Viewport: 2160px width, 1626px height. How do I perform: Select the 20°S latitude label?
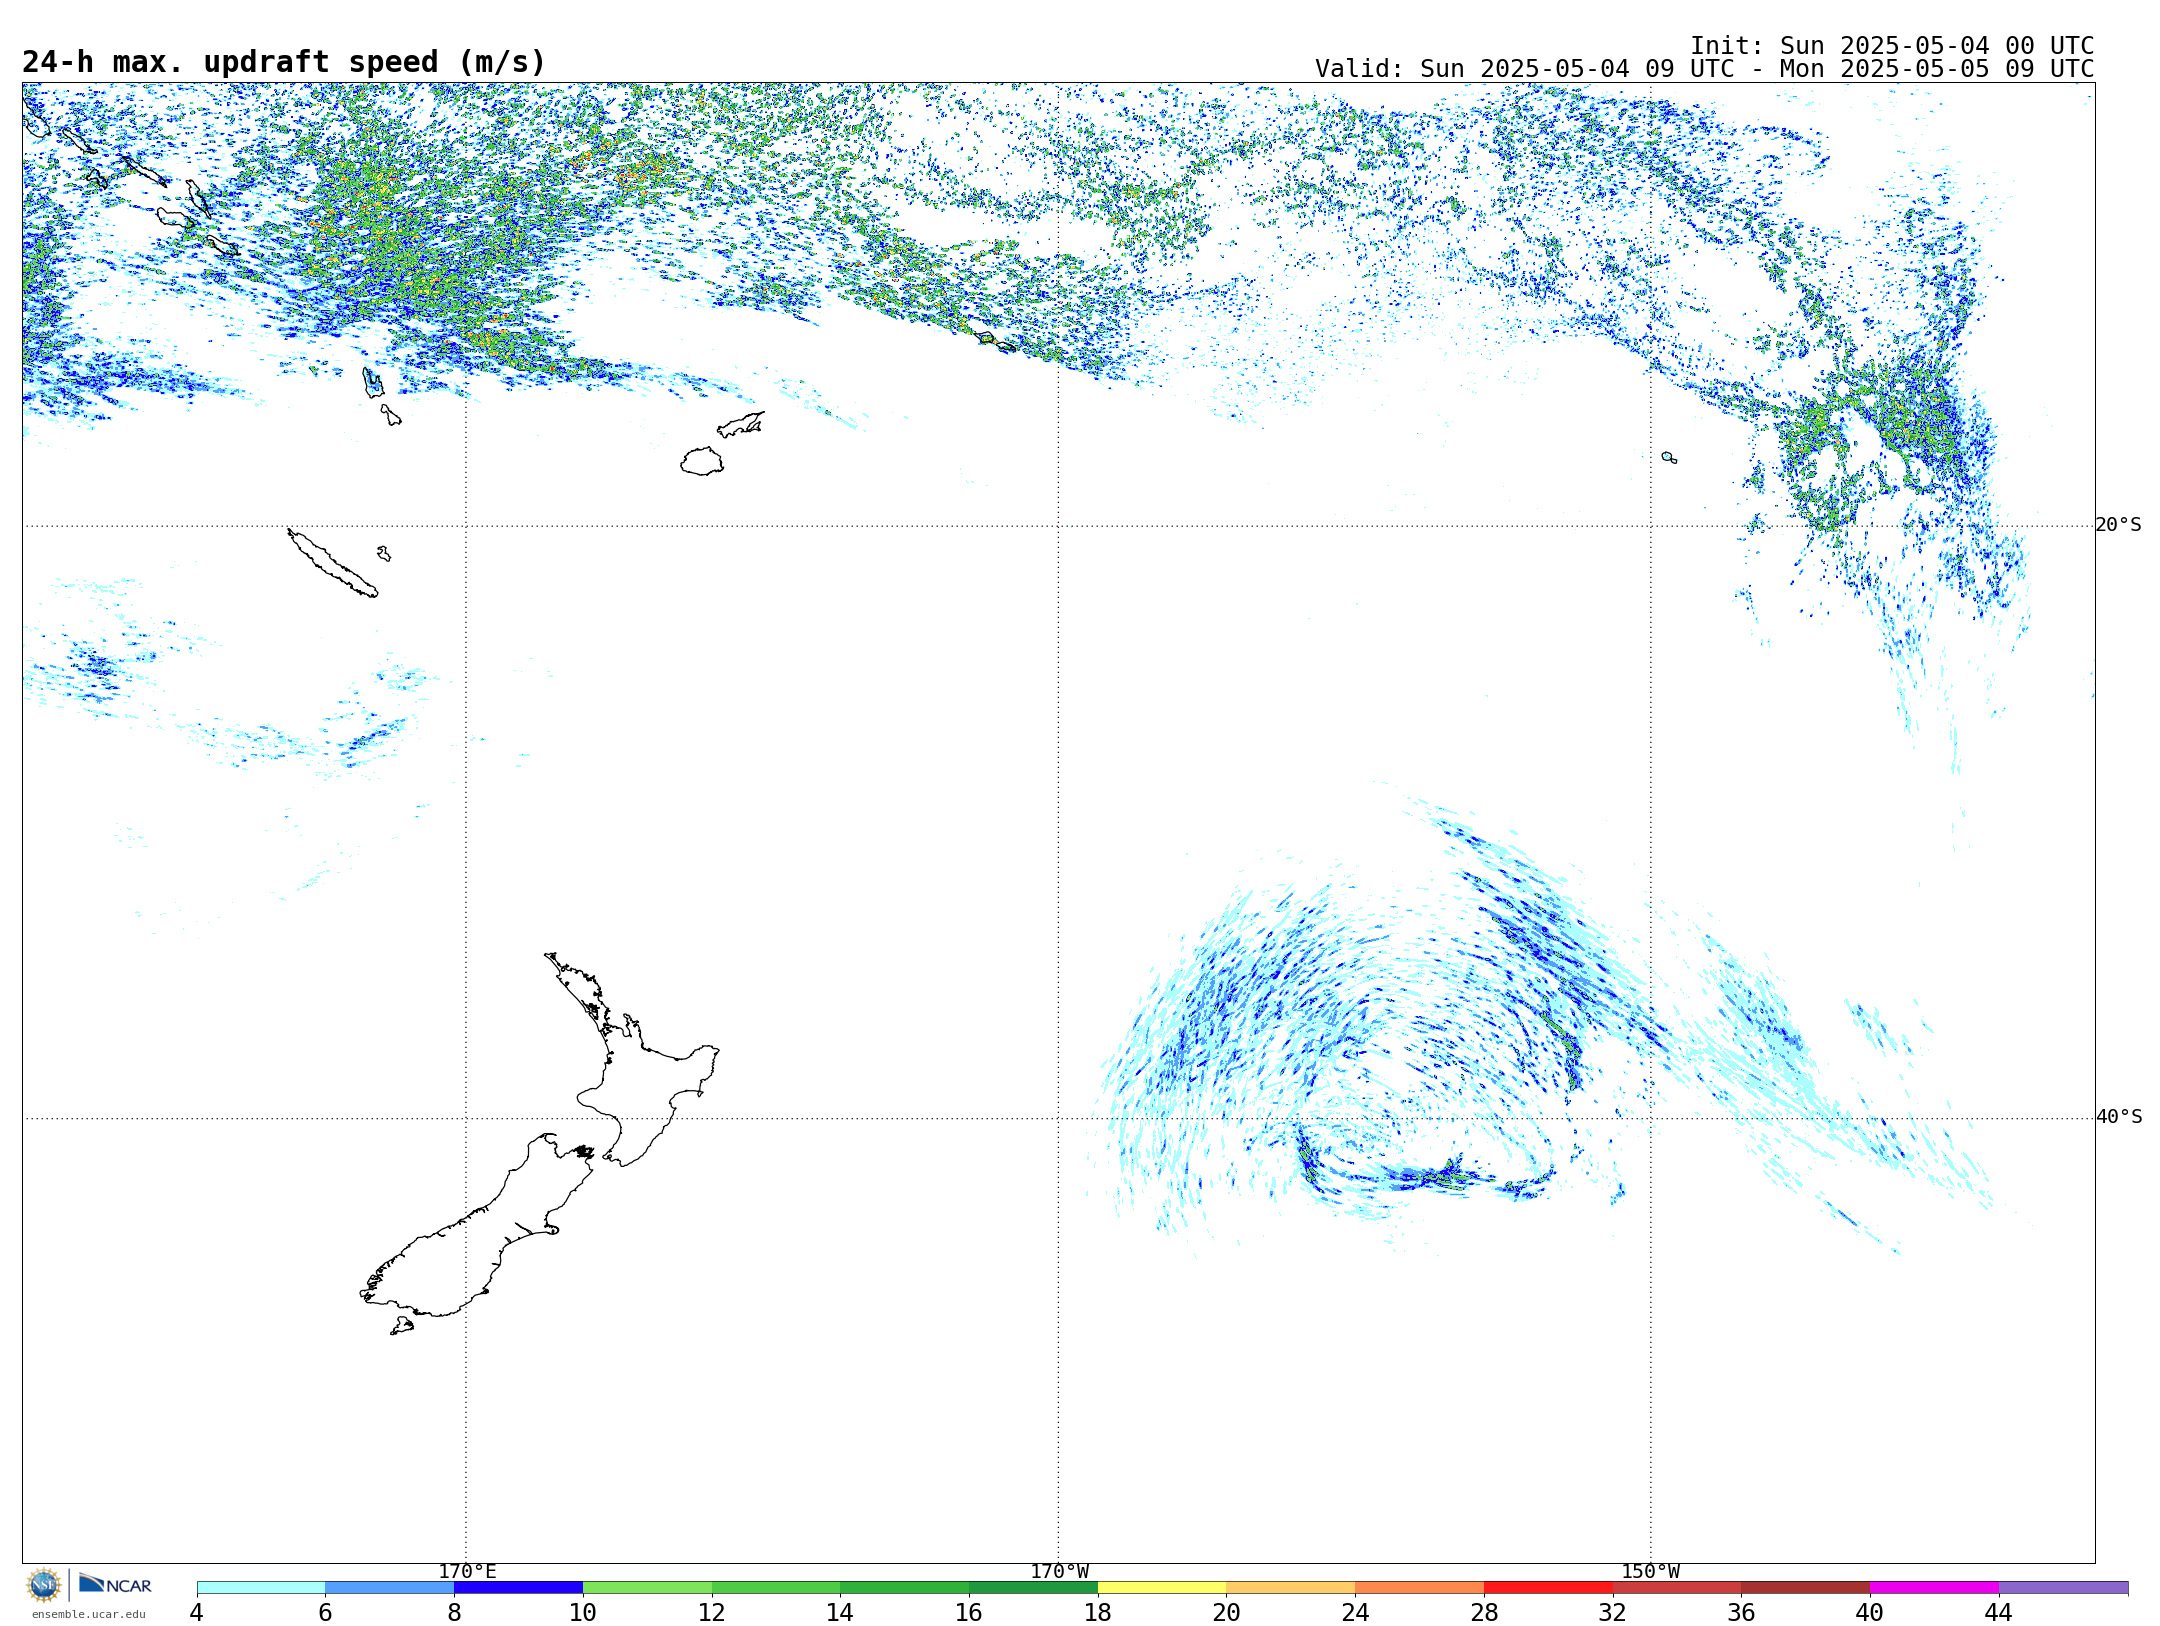(x=2119, y=525)
